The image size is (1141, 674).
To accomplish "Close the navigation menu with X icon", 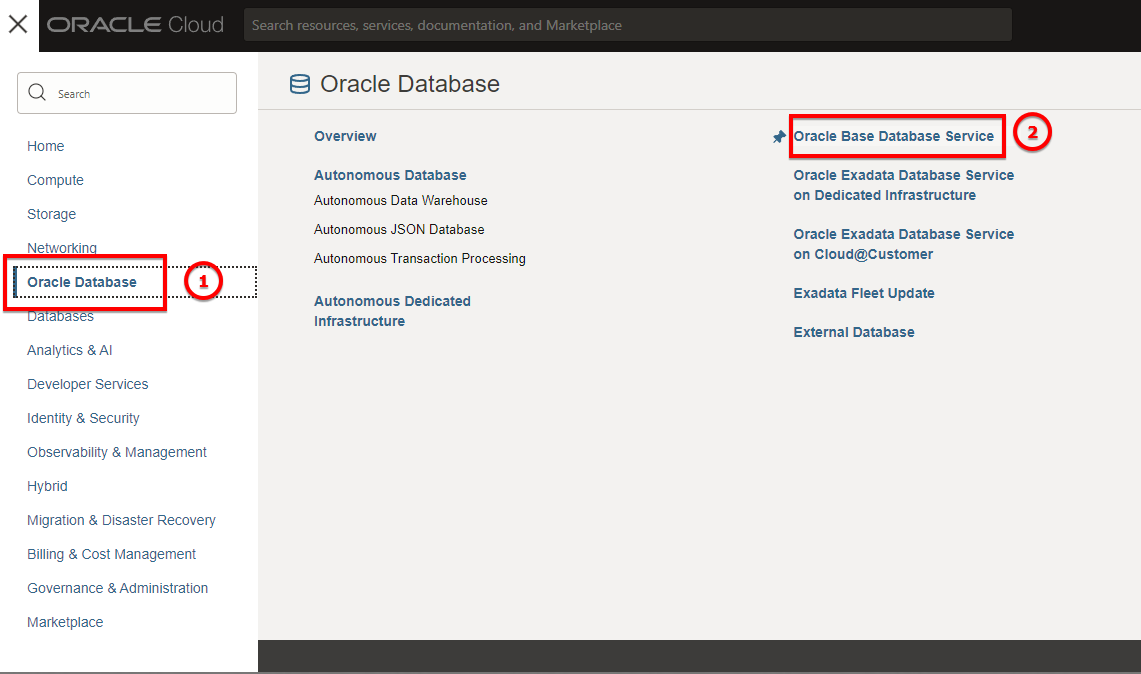I will coord(18,25).
